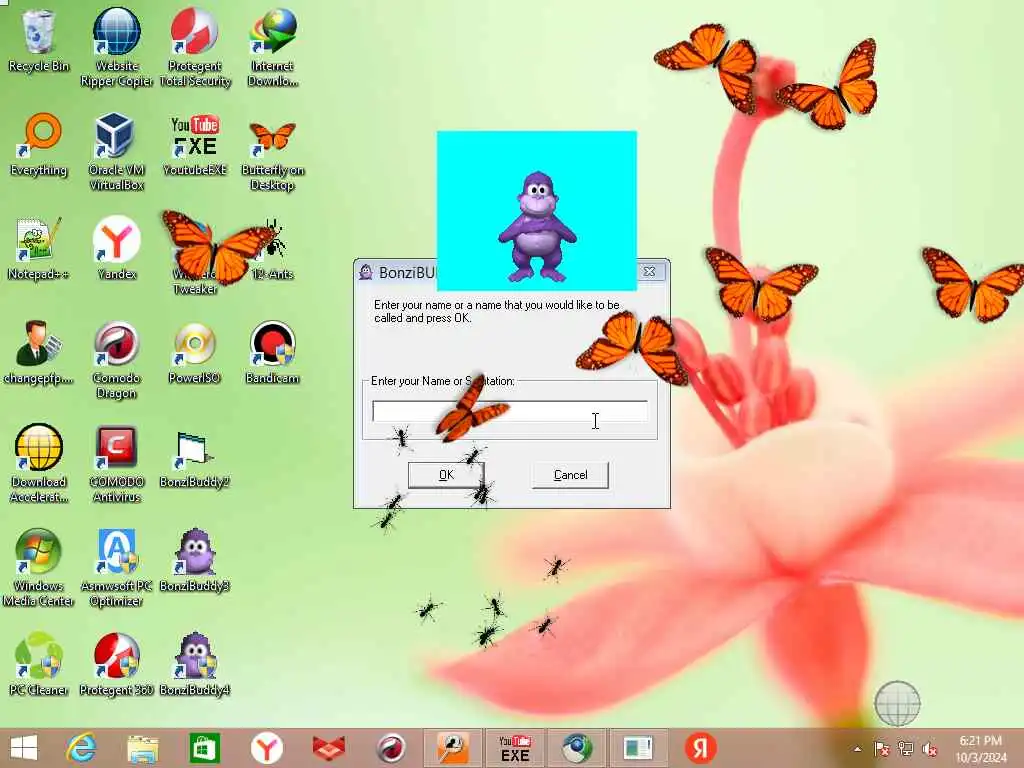Open the Recycle Bin desktop icon
The image size is (1024, 768).
coord(39,40)
